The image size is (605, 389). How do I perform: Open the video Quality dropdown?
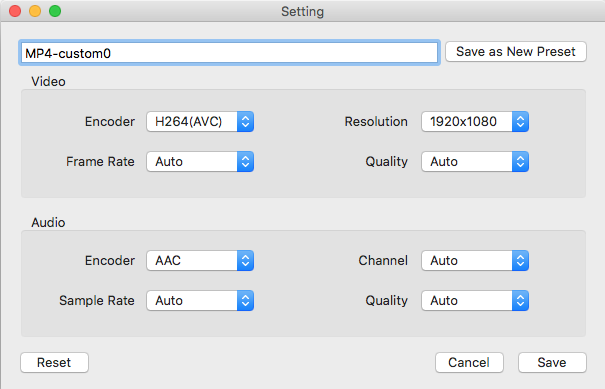pyautogui.click(x=475, y=161)
